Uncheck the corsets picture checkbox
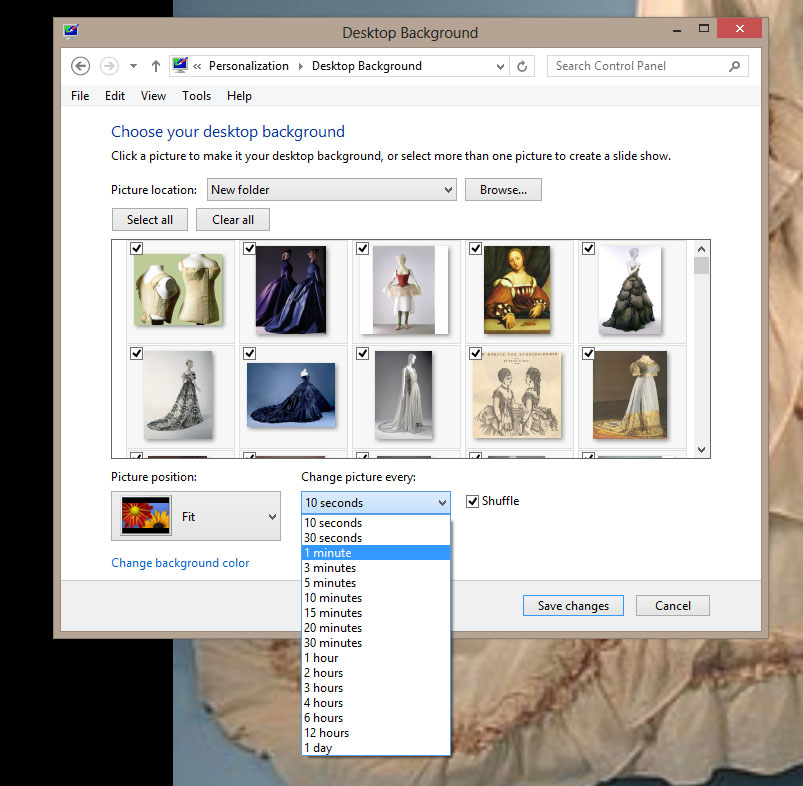Viewport: 803px width, 786px height. [x=136, y=248]
